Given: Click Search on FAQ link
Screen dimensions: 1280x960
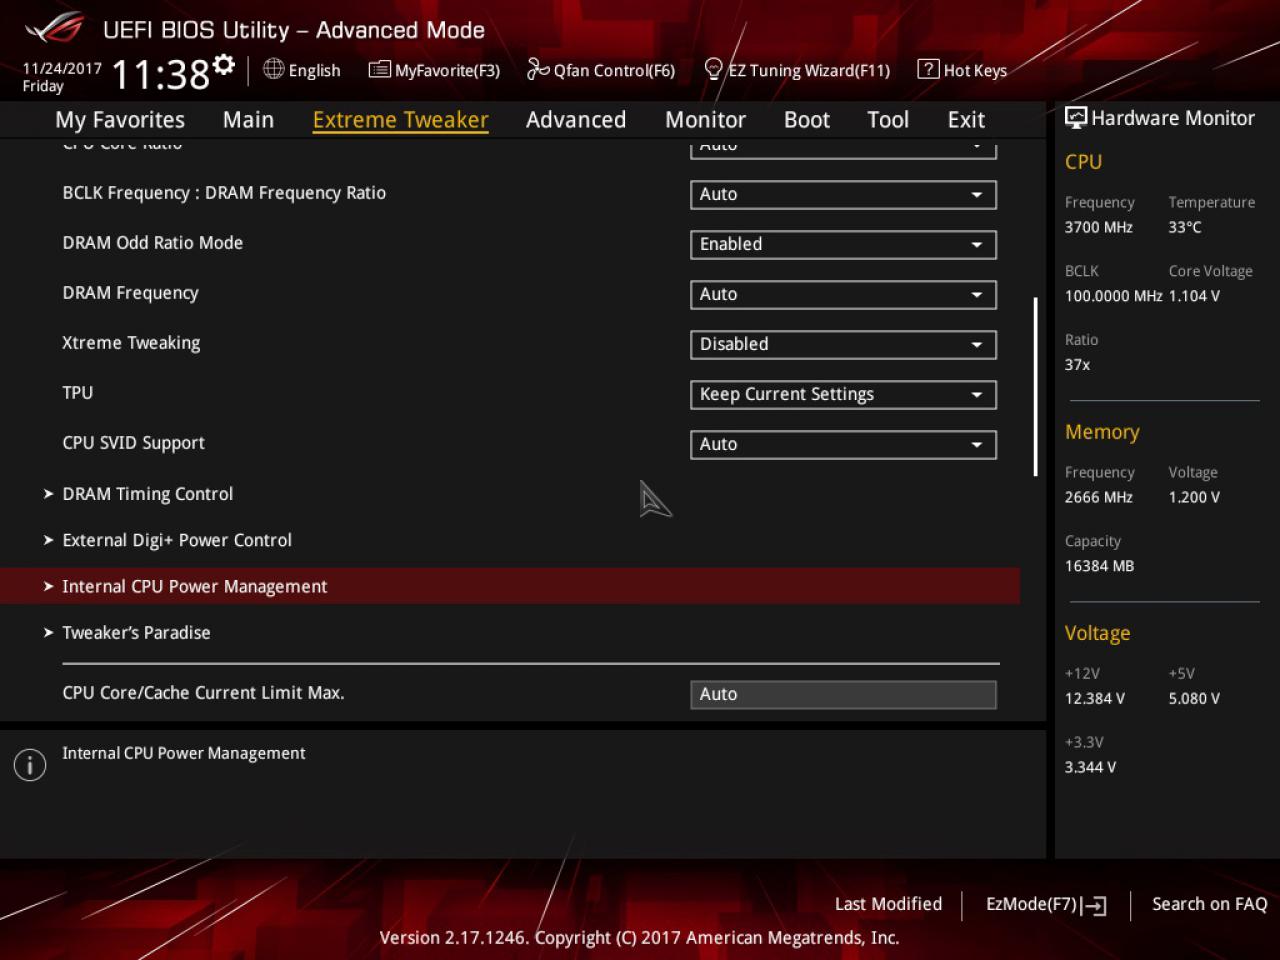Looking at the screenshot, I should pos(1209,904).
